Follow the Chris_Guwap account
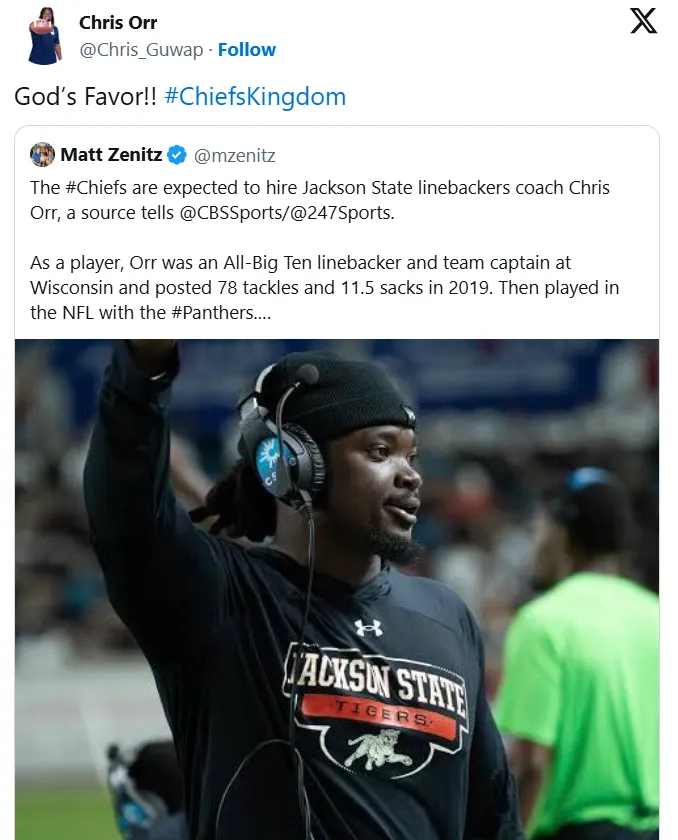 tap(247, 49)
